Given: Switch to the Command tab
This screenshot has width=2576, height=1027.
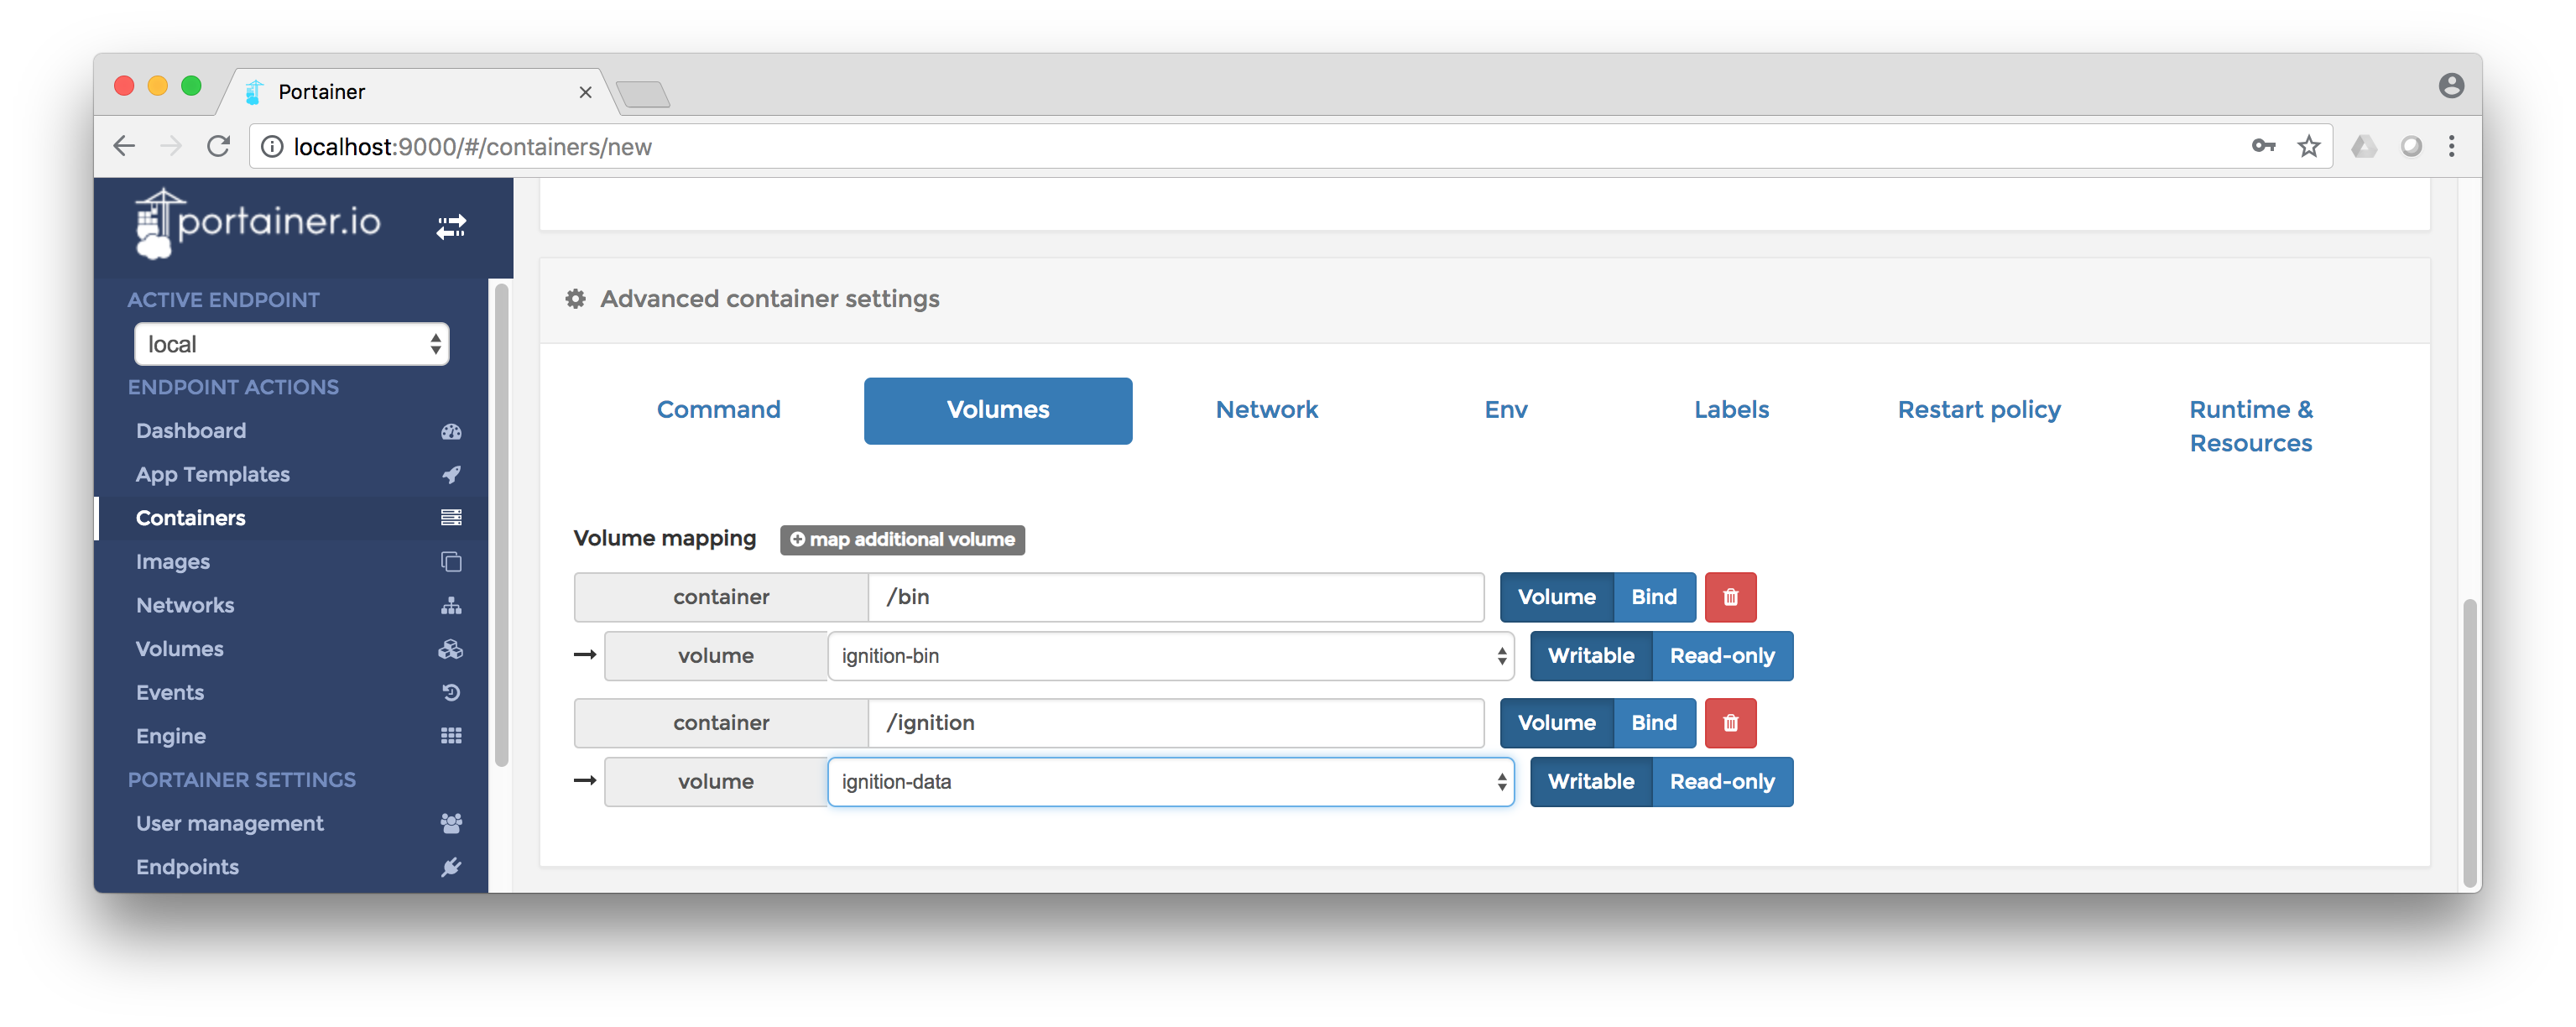Looking at the screenshot, I should [718, 410].
